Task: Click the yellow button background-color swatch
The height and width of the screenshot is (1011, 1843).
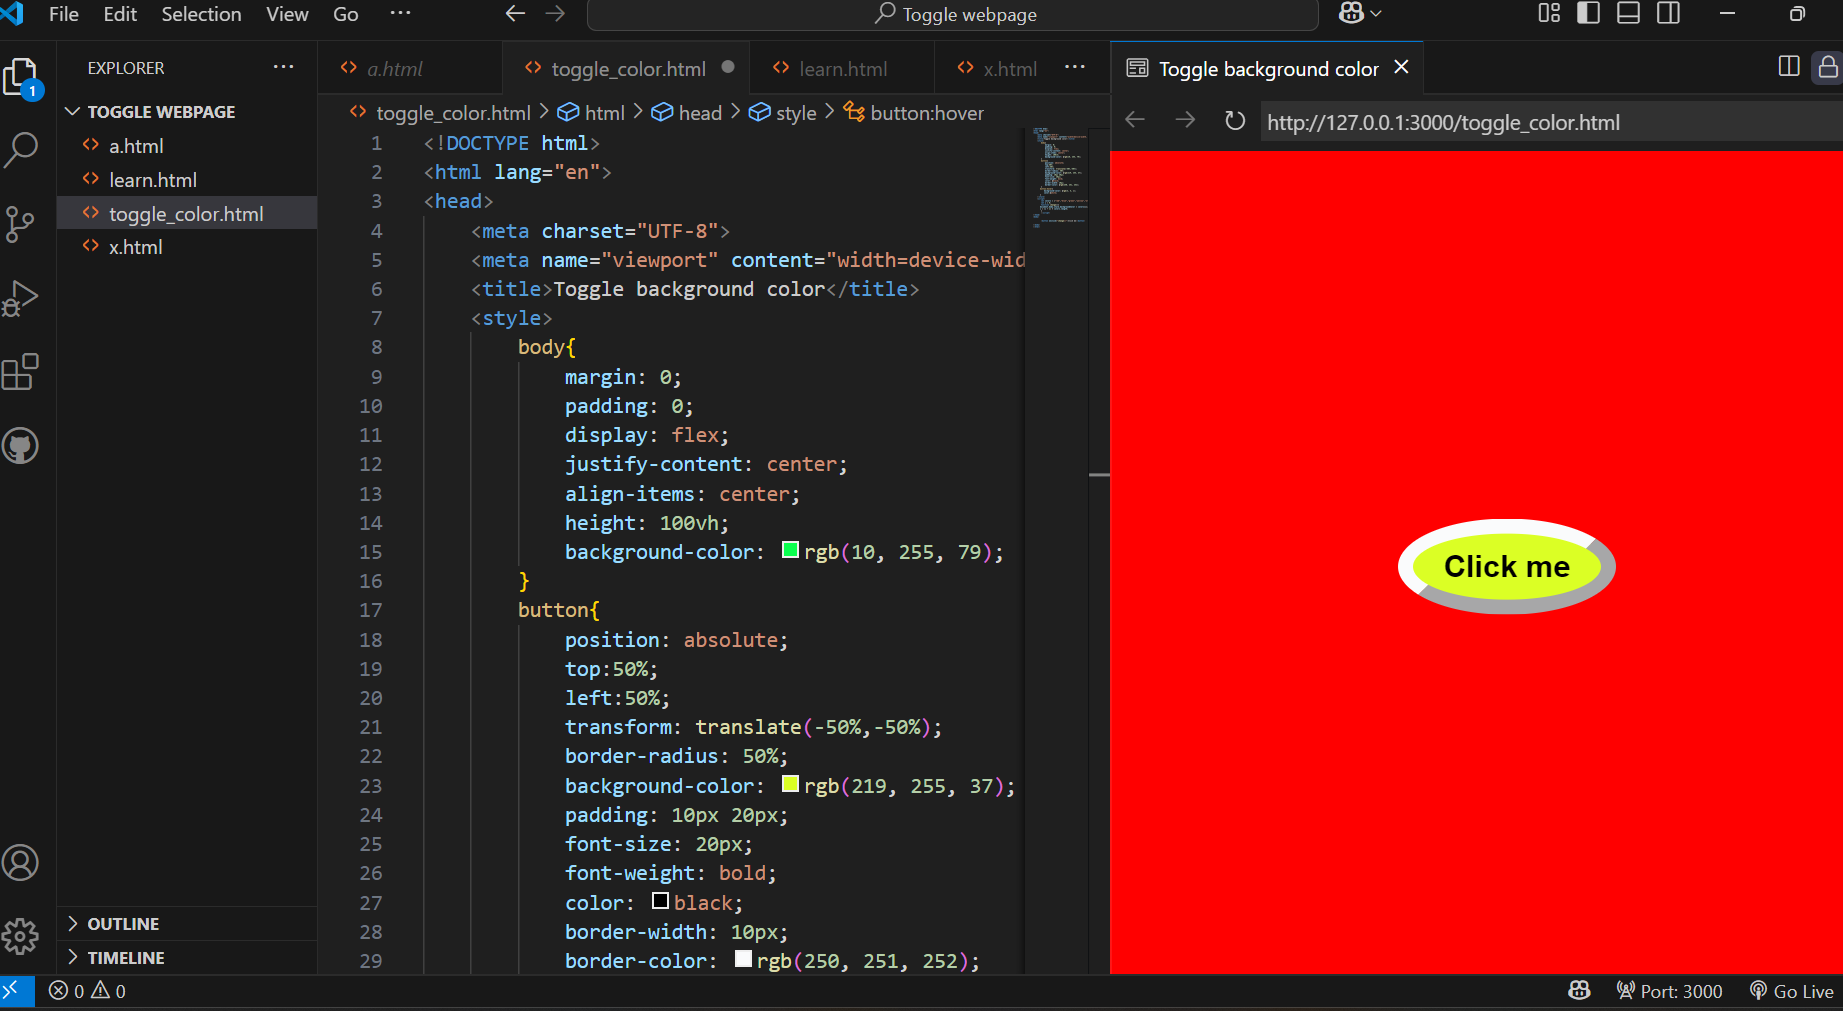Action: click(790, 784)
